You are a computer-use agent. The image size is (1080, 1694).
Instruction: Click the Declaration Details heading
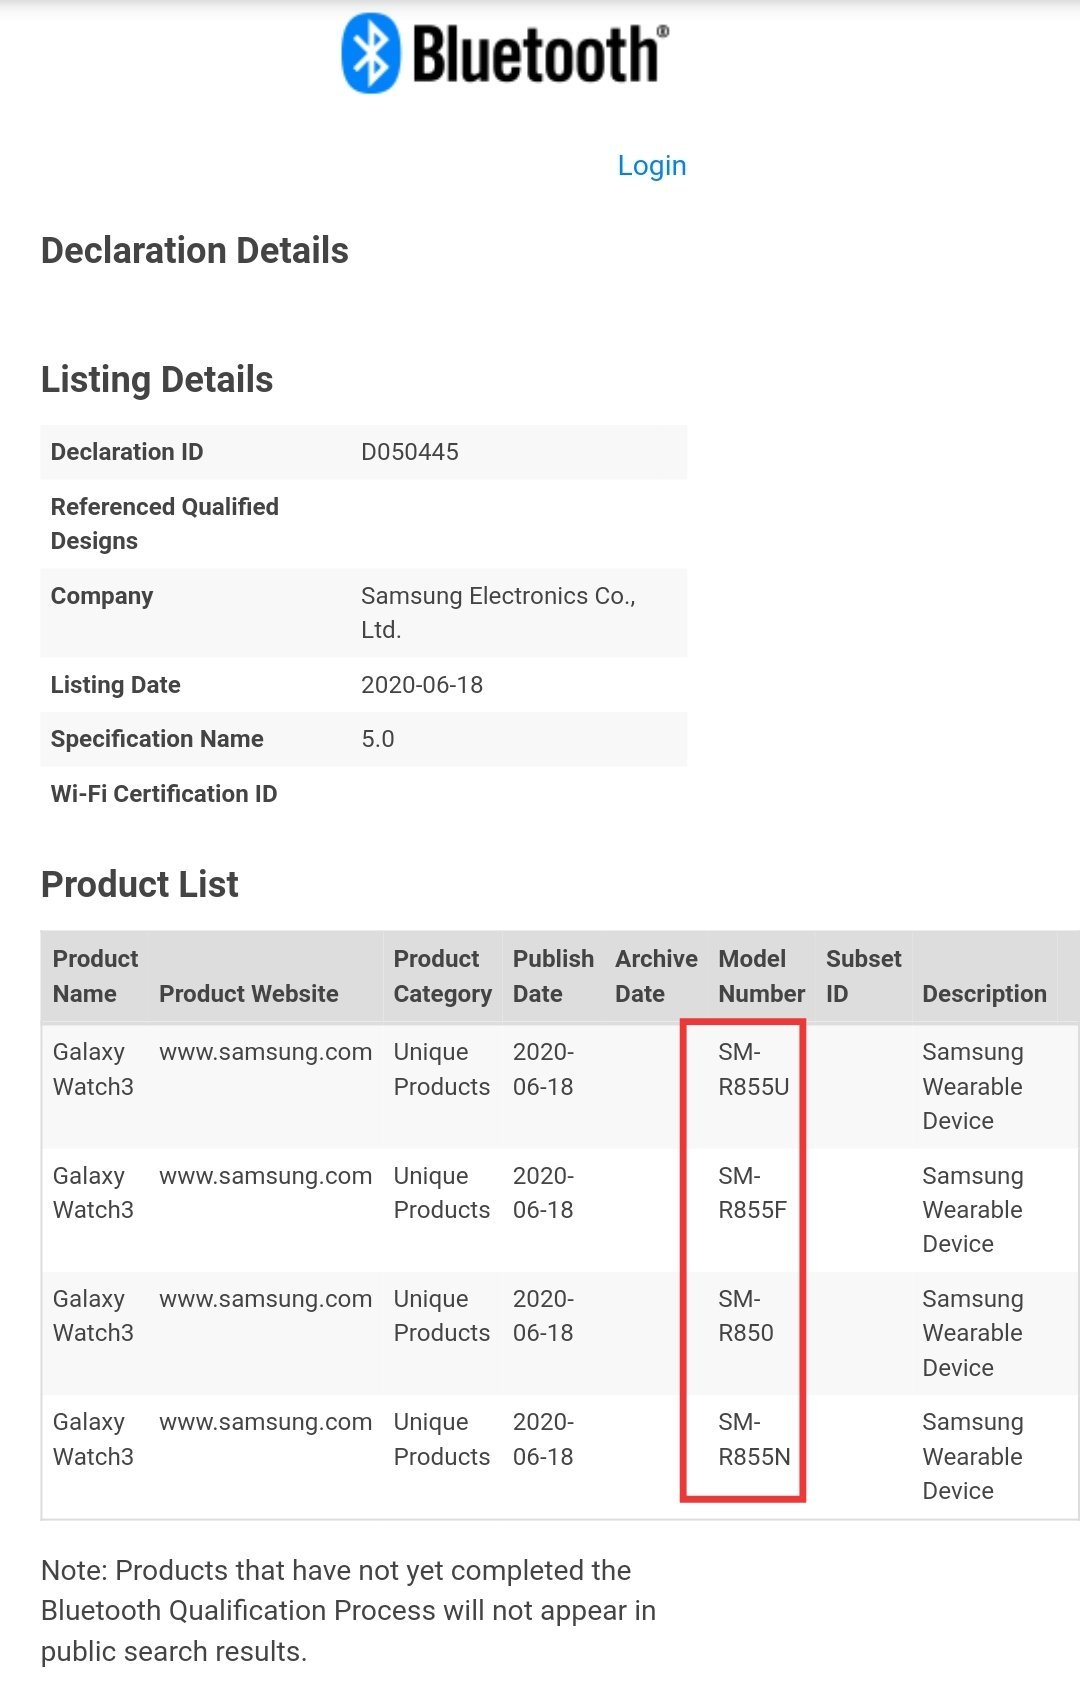pyautogui.click(x=195, y=251)
